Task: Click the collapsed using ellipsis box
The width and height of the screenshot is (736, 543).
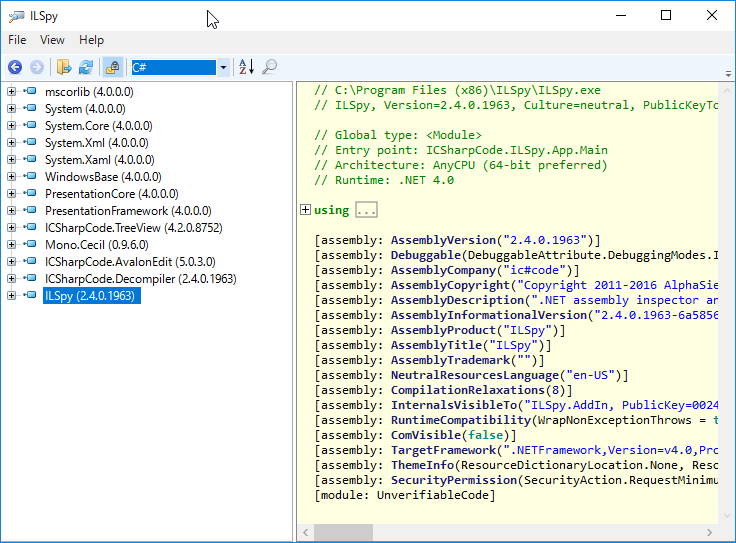Action: click(x=366, y=210)
